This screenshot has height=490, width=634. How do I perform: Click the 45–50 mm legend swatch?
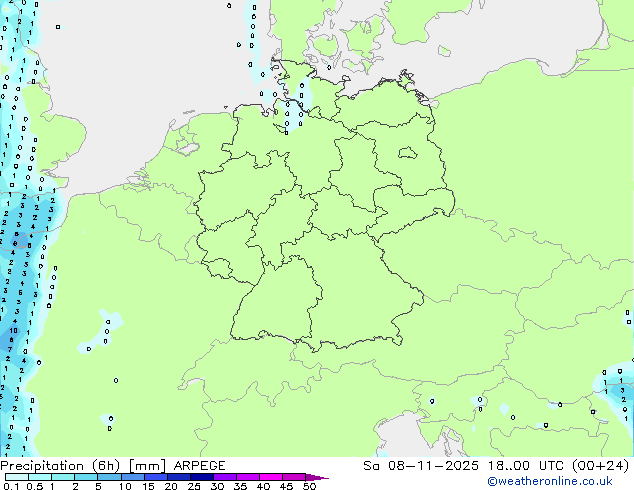point(294,477)
